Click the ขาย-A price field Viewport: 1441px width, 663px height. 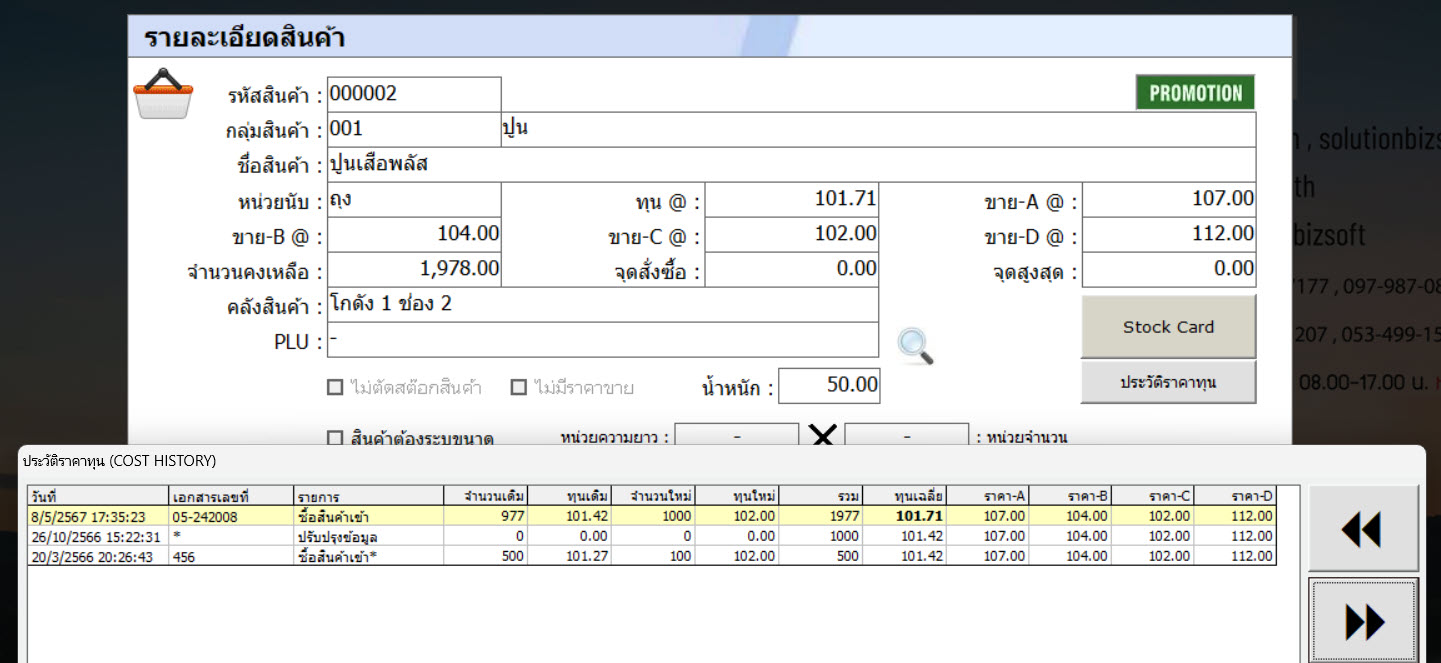(1168, 200)
